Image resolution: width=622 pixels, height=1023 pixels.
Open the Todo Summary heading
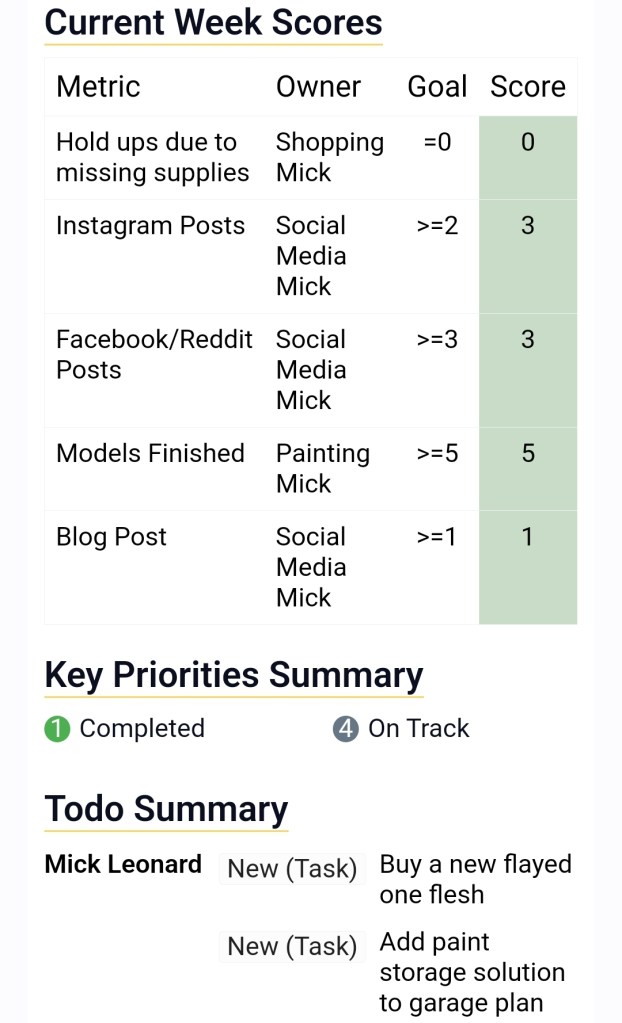click(166, 808)
